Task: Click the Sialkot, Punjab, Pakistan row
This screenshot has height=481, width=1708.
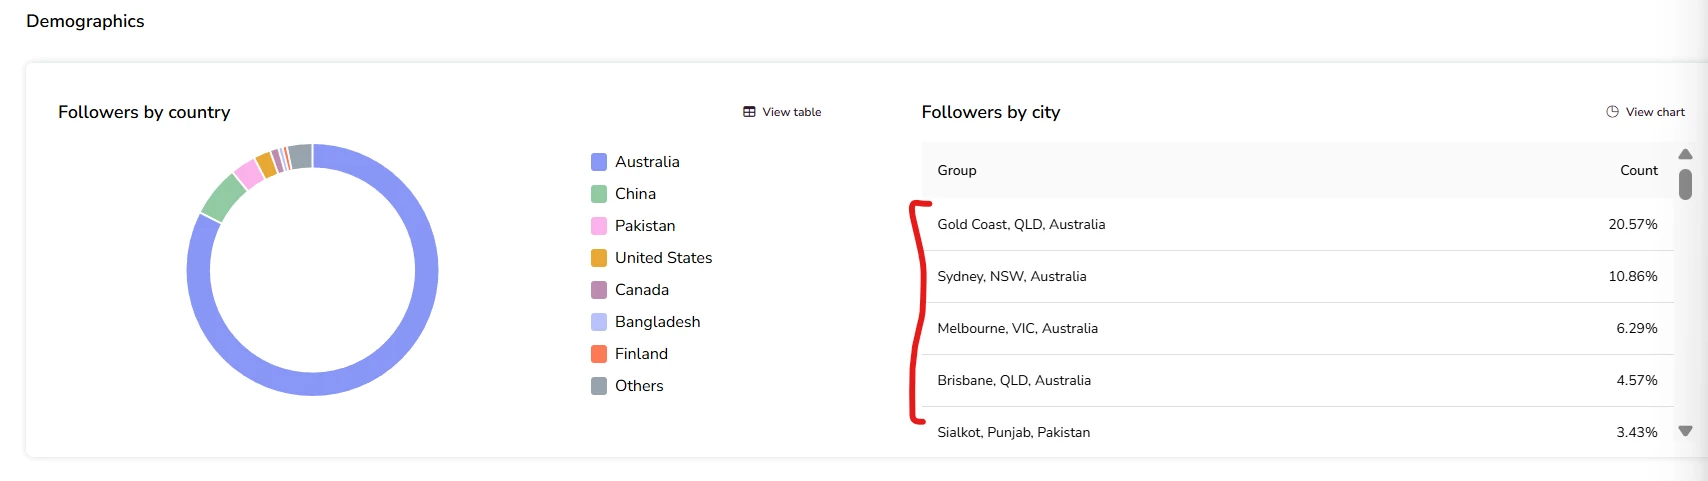Action: click(x=1013, y=432)
